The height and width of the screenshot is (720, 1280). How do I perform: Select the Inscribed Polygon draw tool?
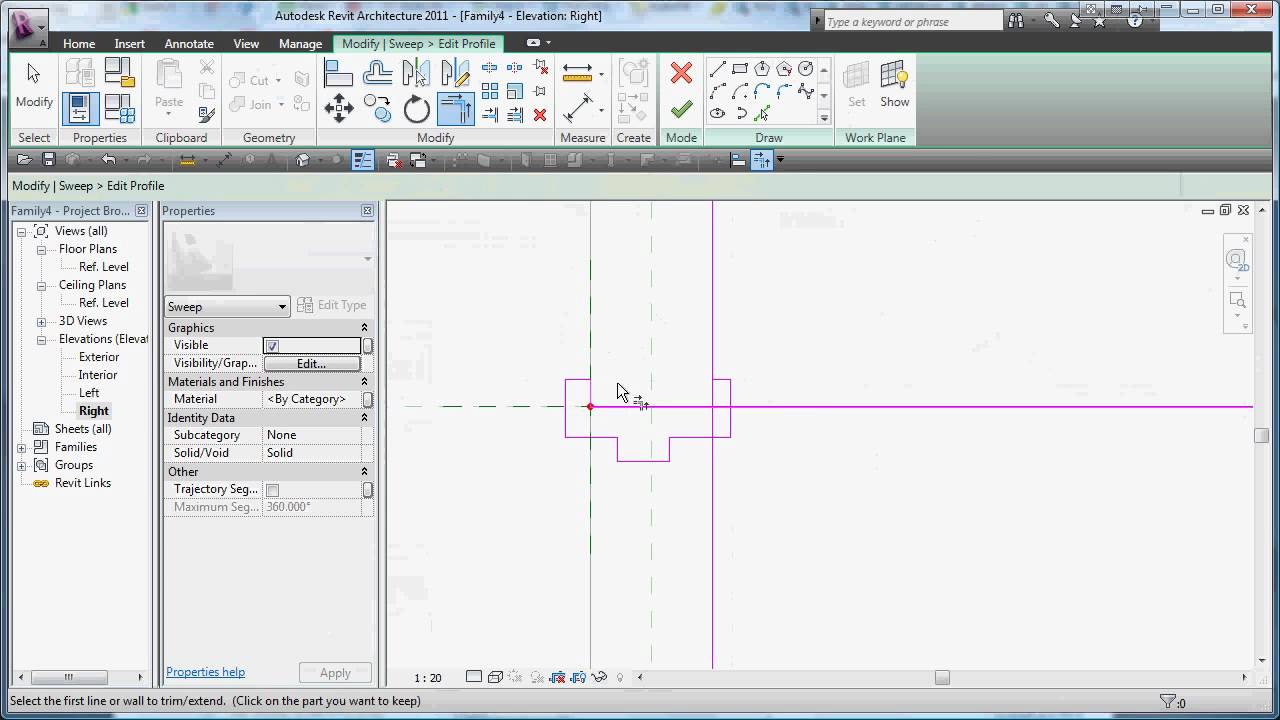(762, 69)
